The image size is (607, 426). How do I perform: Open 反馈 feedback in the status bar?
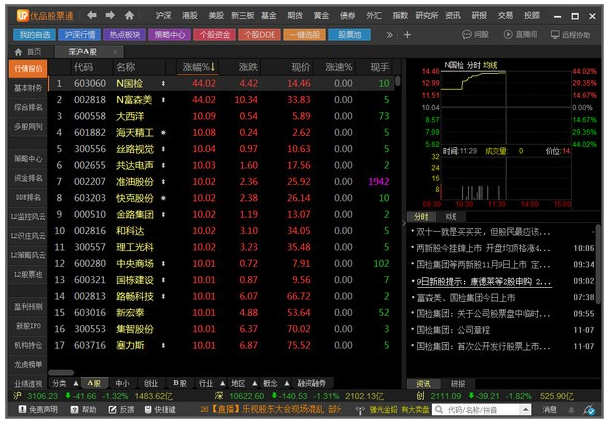pyautogui.click(x=121, y=409)
